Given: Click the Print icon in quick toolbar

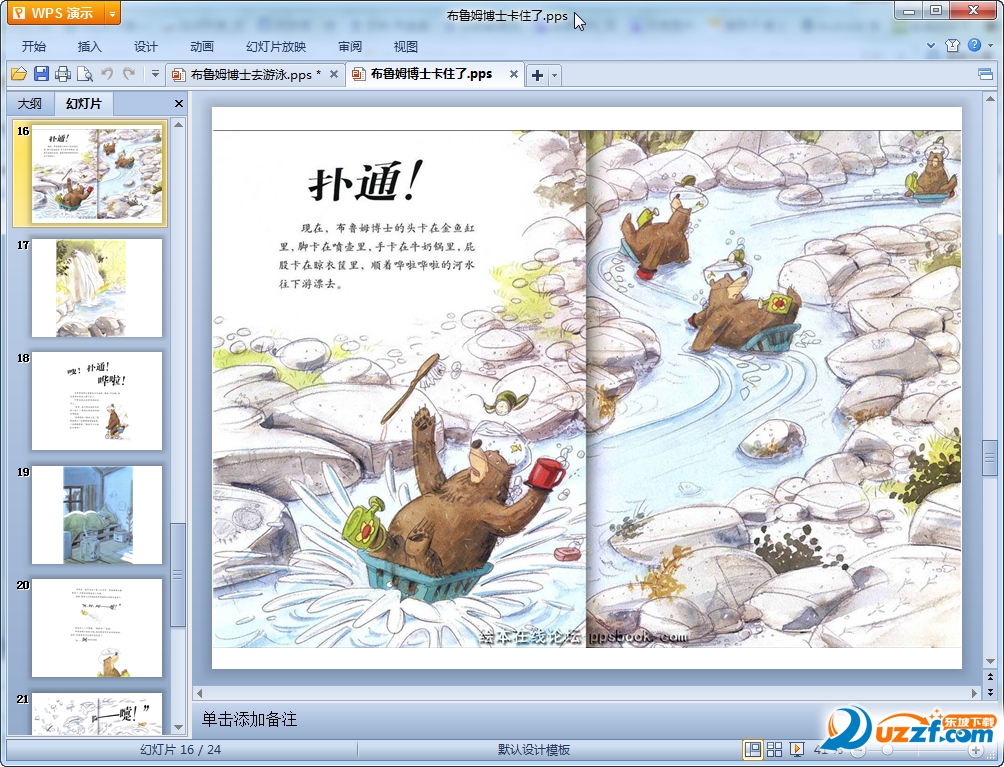Looking at the screenshot, I should tap(63, 74).
